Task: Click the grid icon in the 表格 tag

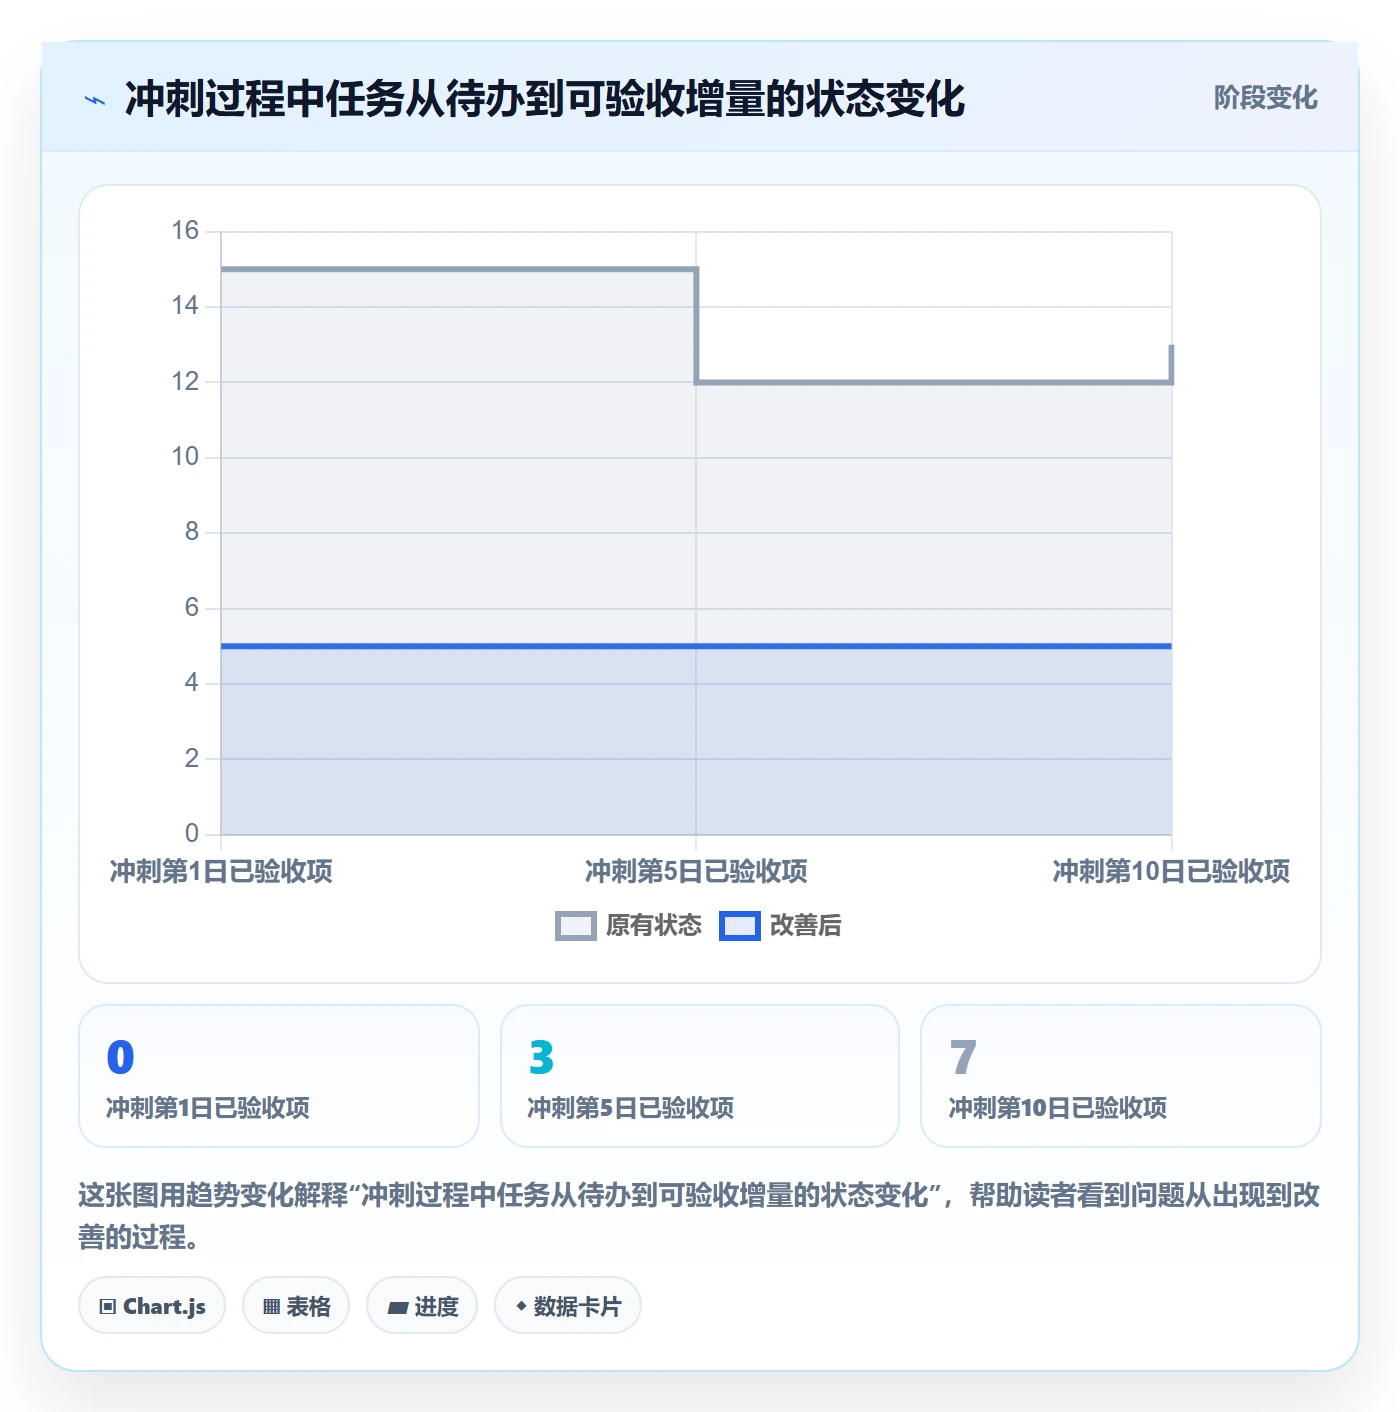Action: pos(271,1306)
